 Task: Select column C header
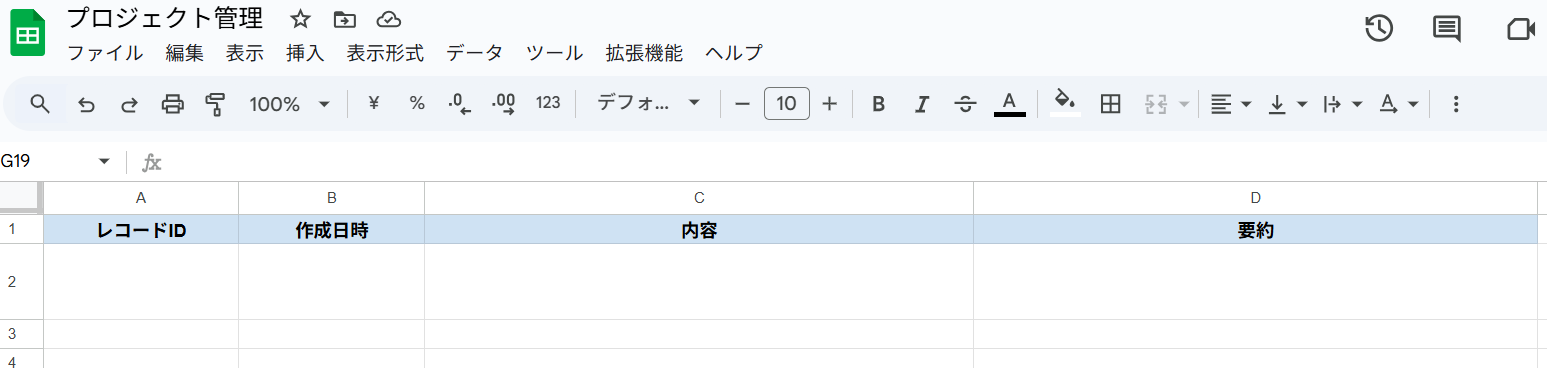pyautogui.click(x=699, y=197)
